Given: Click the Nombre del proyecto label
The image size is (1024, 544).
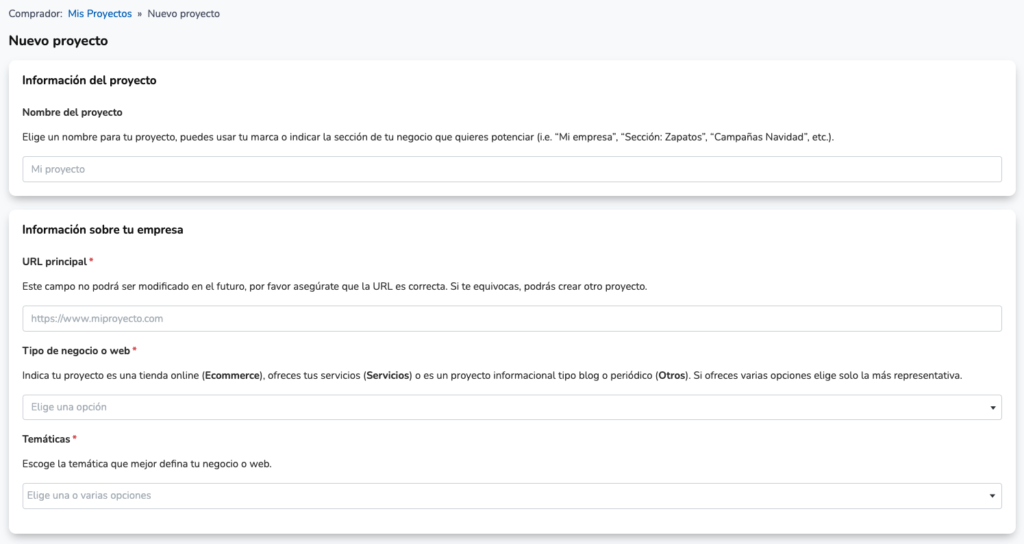Looking at the screenshot, I should 72,112.
